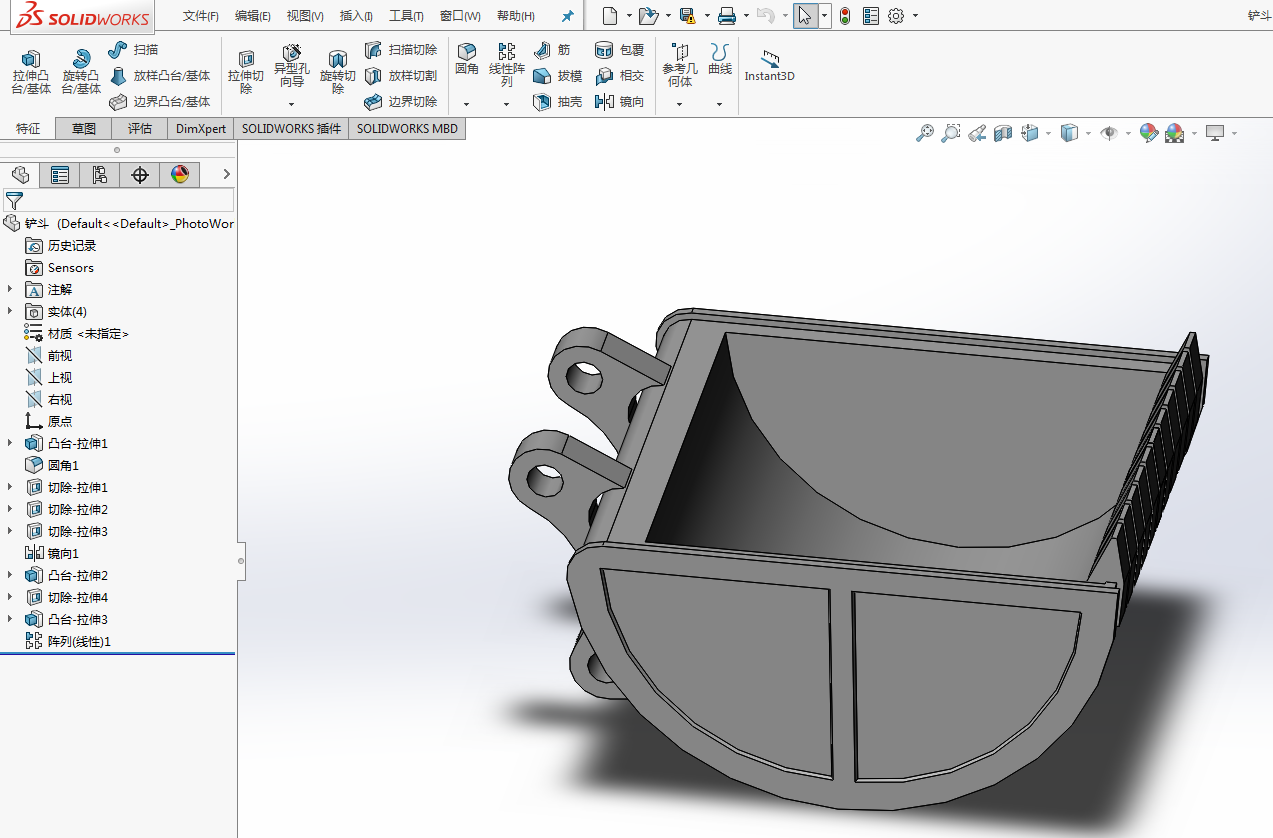Open the dropdown arrow under 线性阵列
1273x838 pixels.
click(507, 104)
